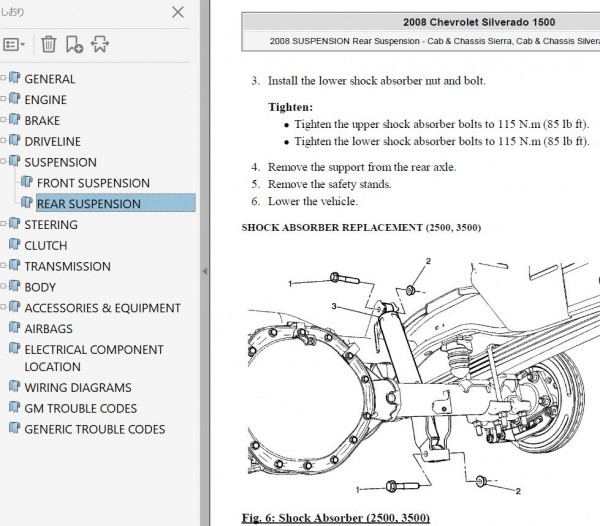Viewport: 600px width, 526px height.
Task: Open the ENGINE bookmark
Action: point(46,100)
